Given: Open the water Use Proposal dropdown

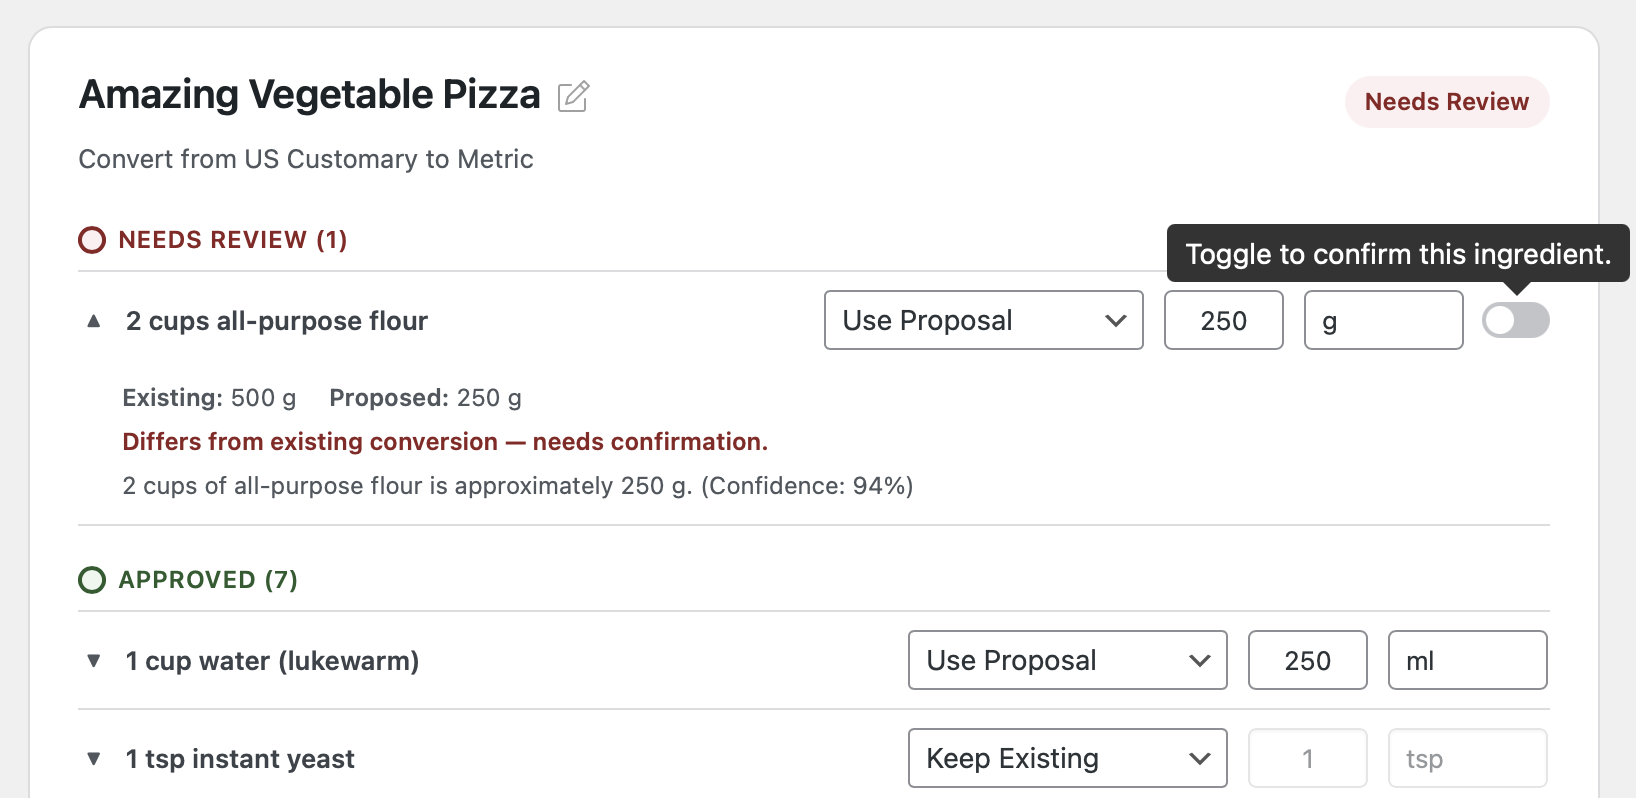Looking at the screenshot, I should (1067, 660).
